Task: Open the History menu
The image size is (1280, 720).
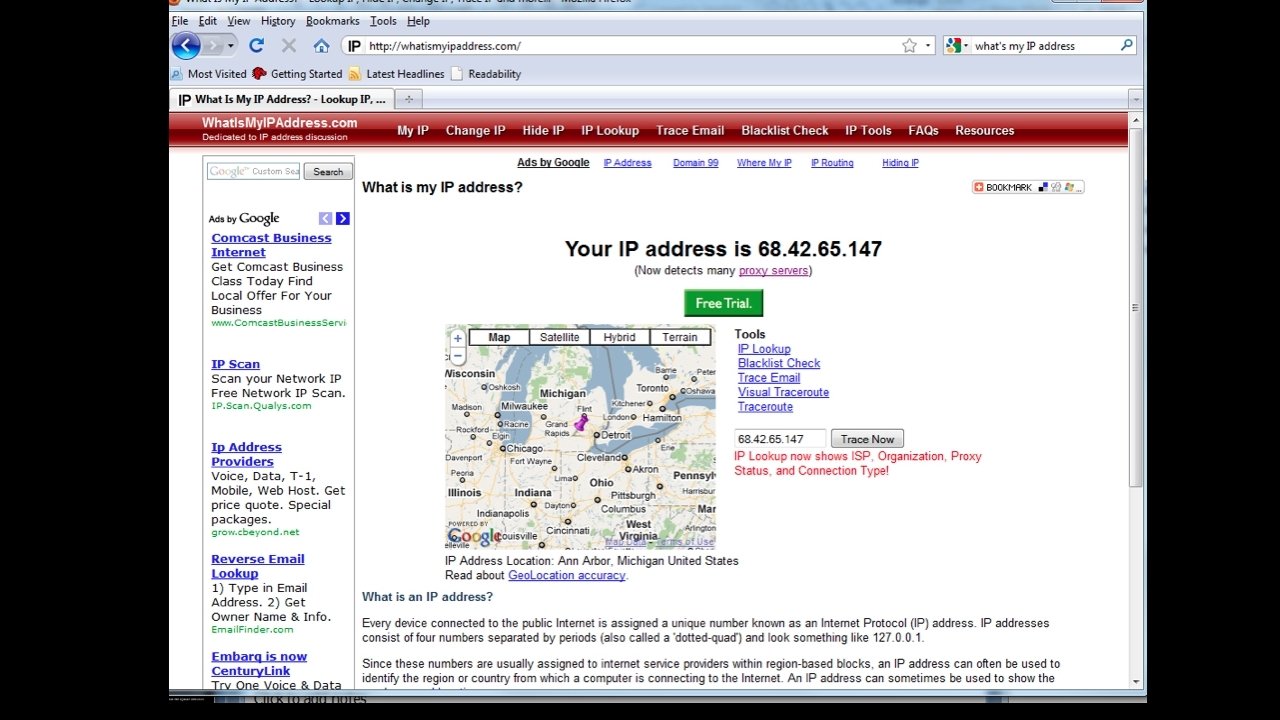Action: point(278,21)
